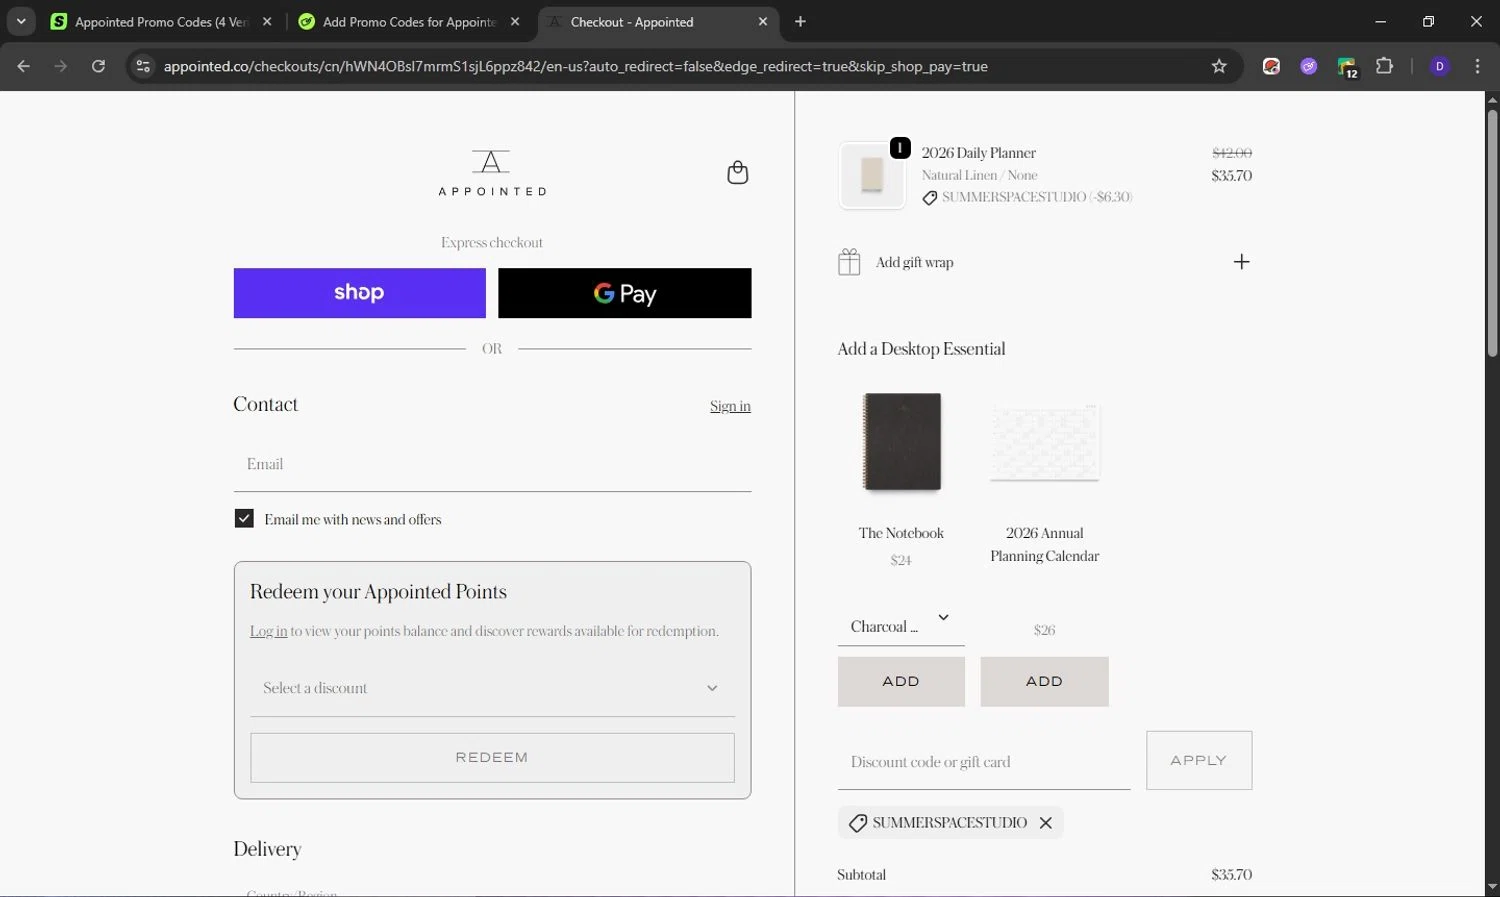
Task: Click the 2026 Annual Planning Calendar image
Action: (1045, 441)
